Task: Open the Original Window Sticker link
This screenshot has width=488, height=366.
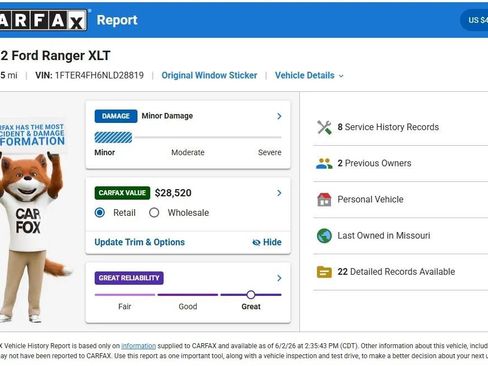Action: (x=209, y=75)
